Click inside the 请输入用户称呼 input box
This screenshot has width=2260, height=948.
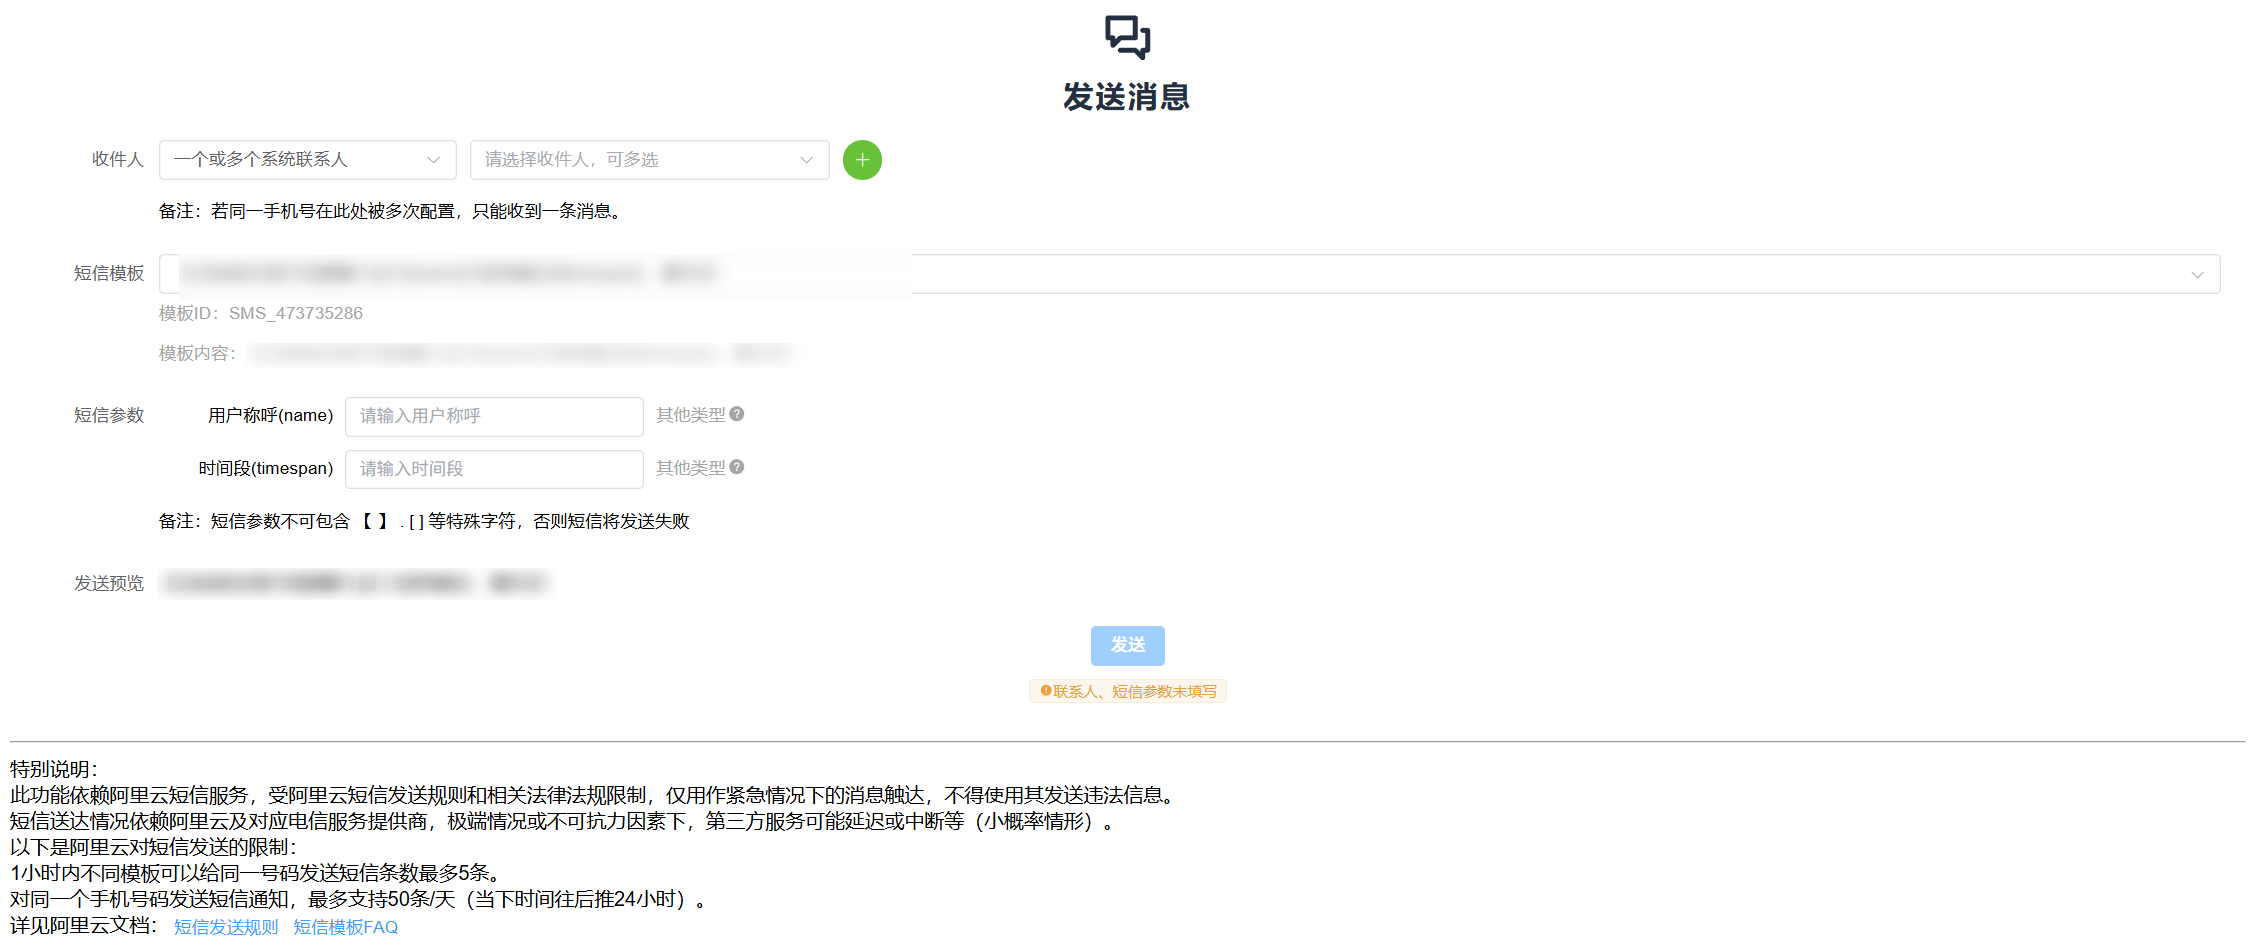tap(494, 416)
